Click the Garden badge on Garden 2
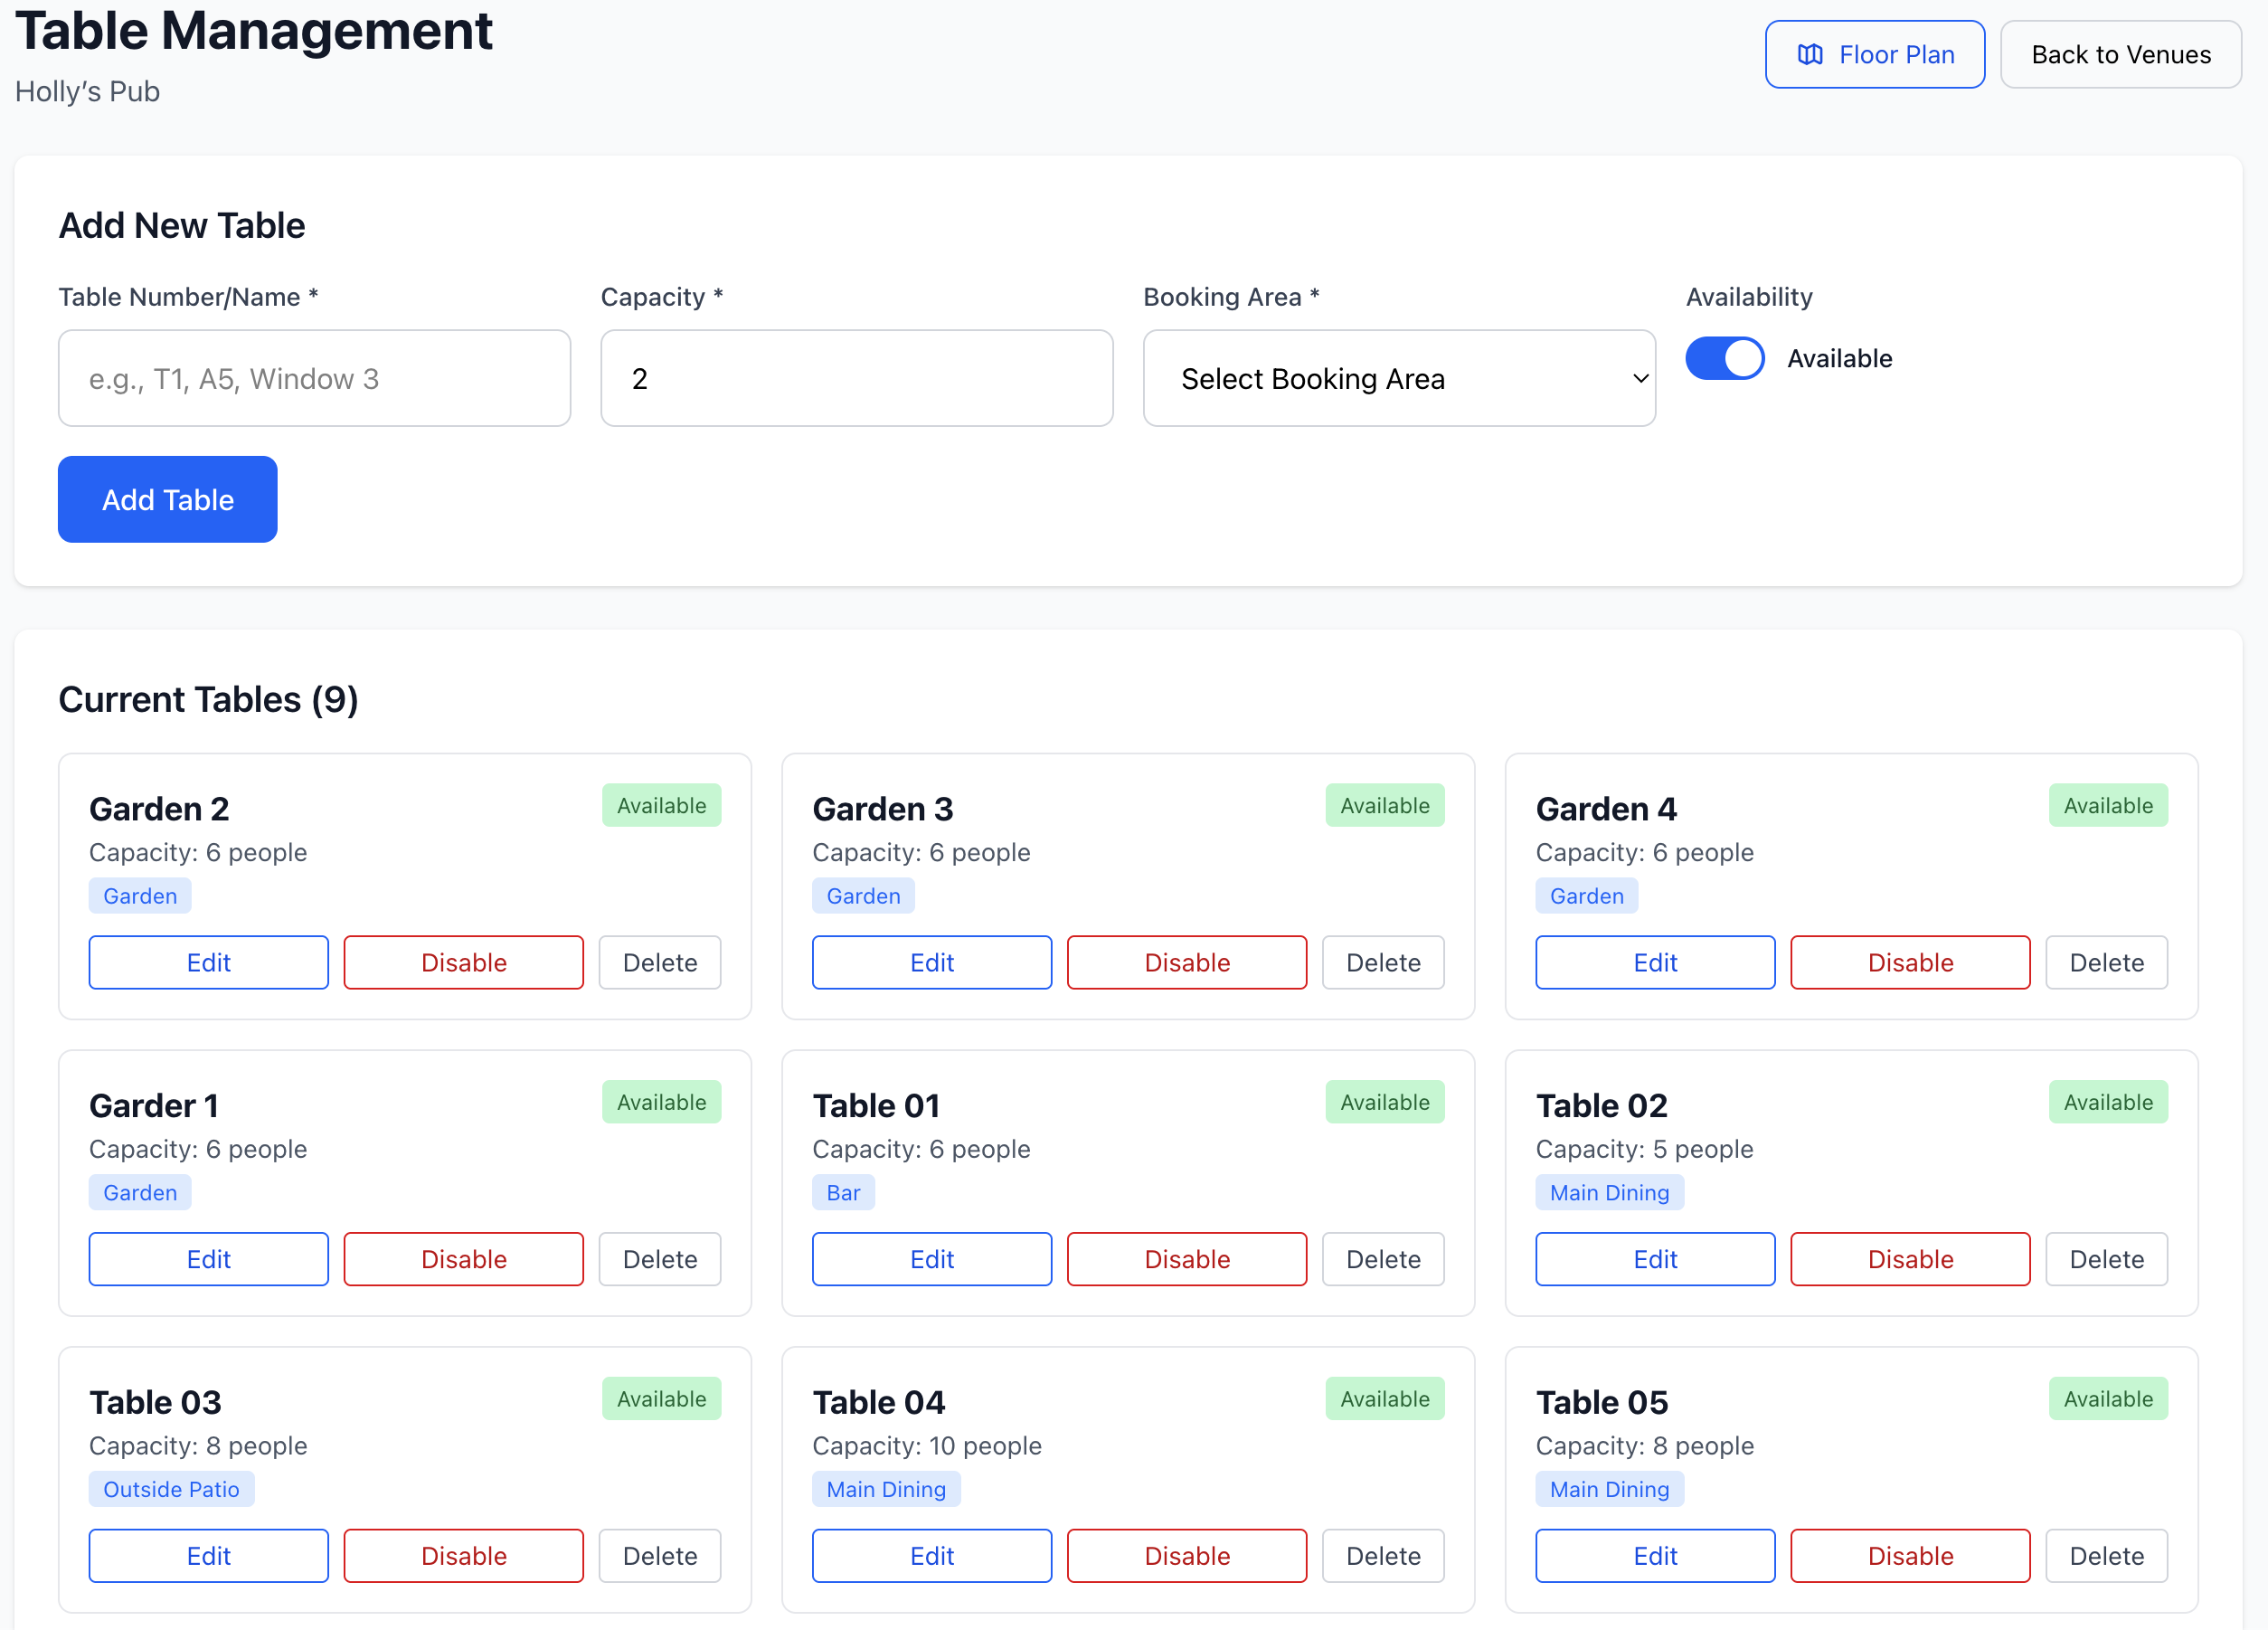Image resolution: width=2268 pixels, height=1630 pixels. pos(140,895)
